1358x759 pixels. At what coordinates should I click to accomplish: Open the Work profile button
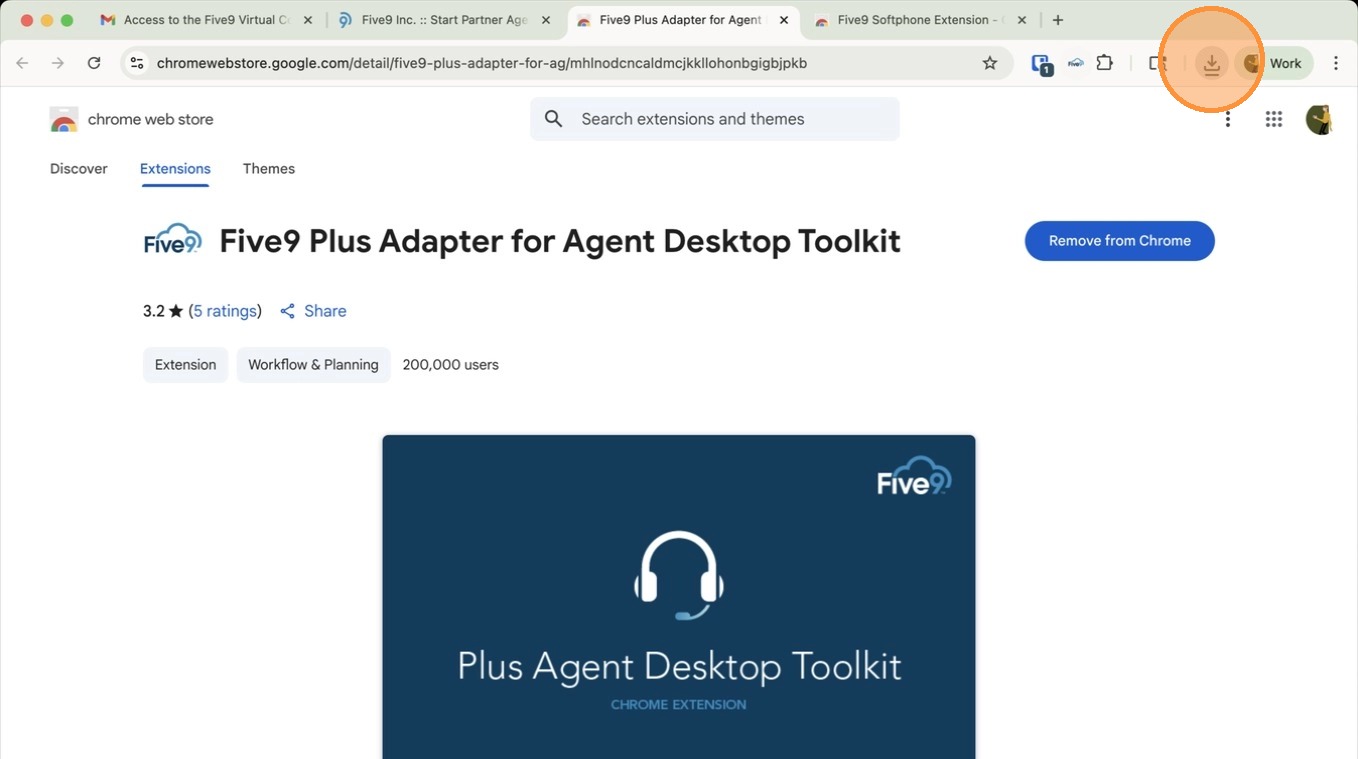(1273, 63)
